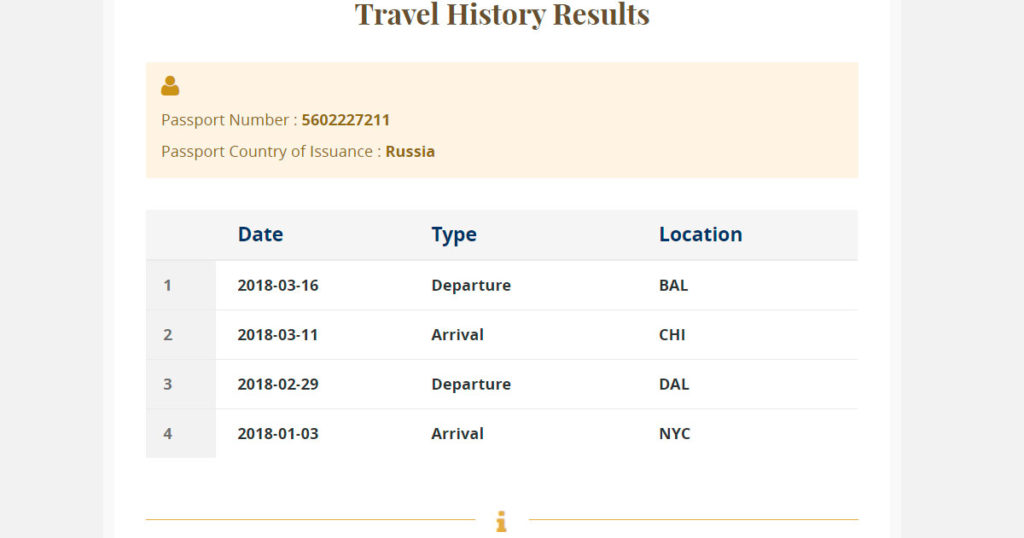This screenshot has width=1024, height=538.
Task: Click the BAL location cell
Action: (673, 285)
